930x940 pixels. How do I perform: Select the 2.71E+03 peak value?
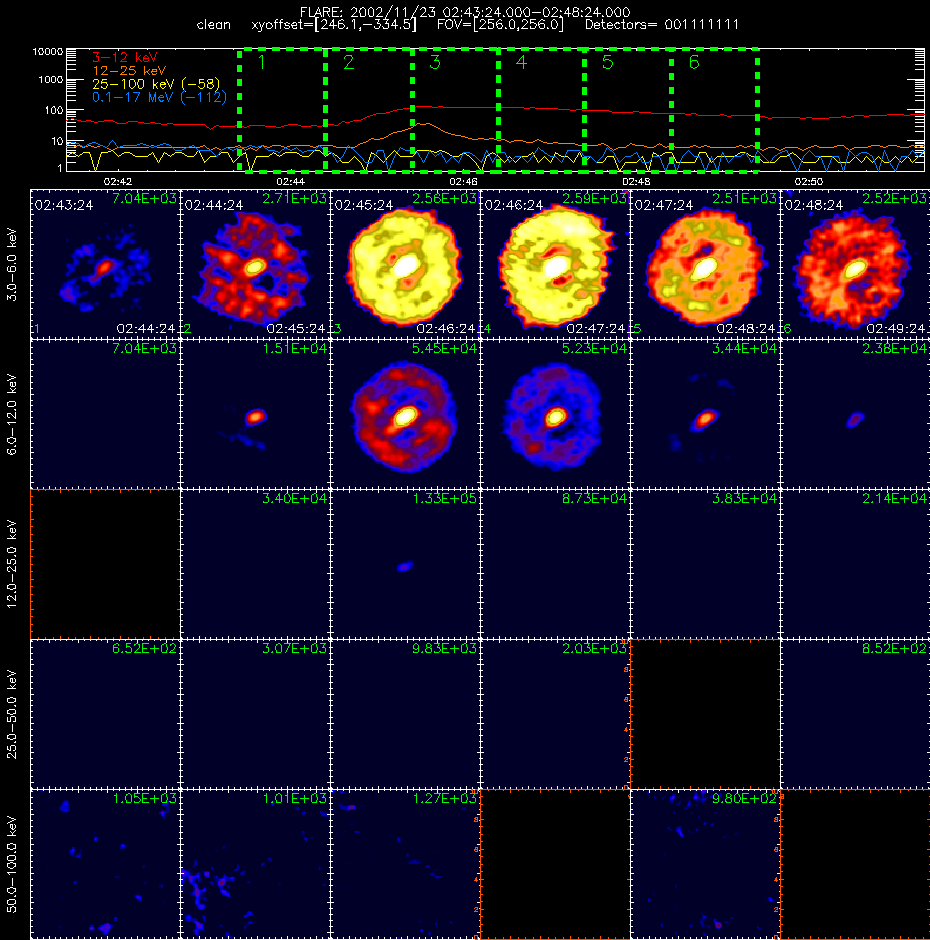[294, 198]
